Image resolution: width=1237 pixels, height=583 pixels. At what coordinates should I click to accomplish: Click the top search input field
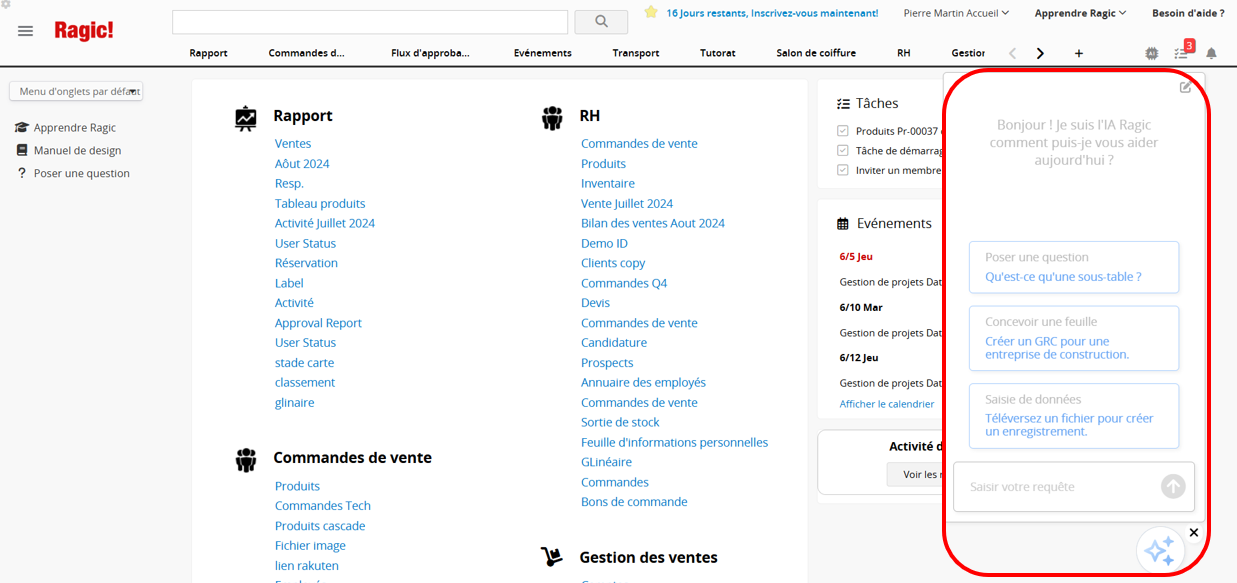pos(370,22)
